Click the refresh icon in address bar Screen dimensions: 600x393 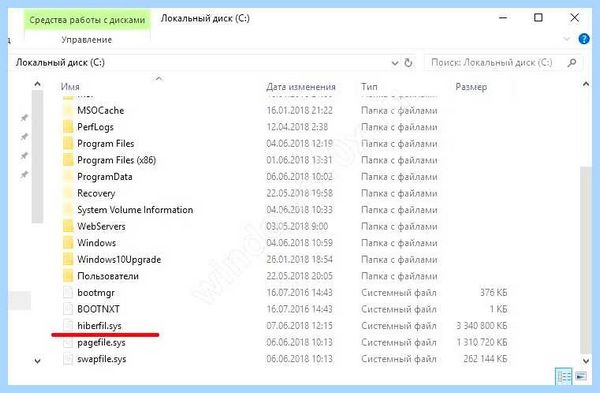click(408, 63)
